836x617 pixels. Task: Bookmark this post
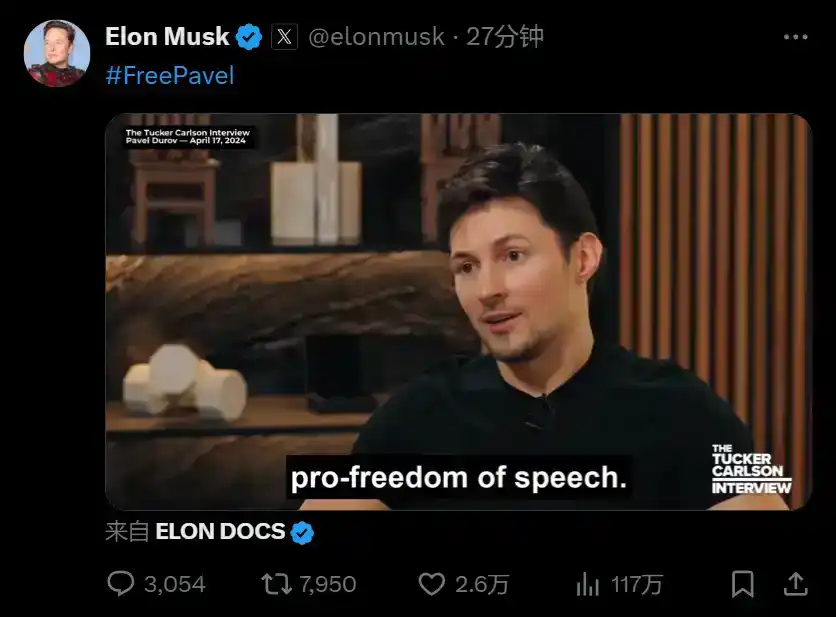pos(742,584)
